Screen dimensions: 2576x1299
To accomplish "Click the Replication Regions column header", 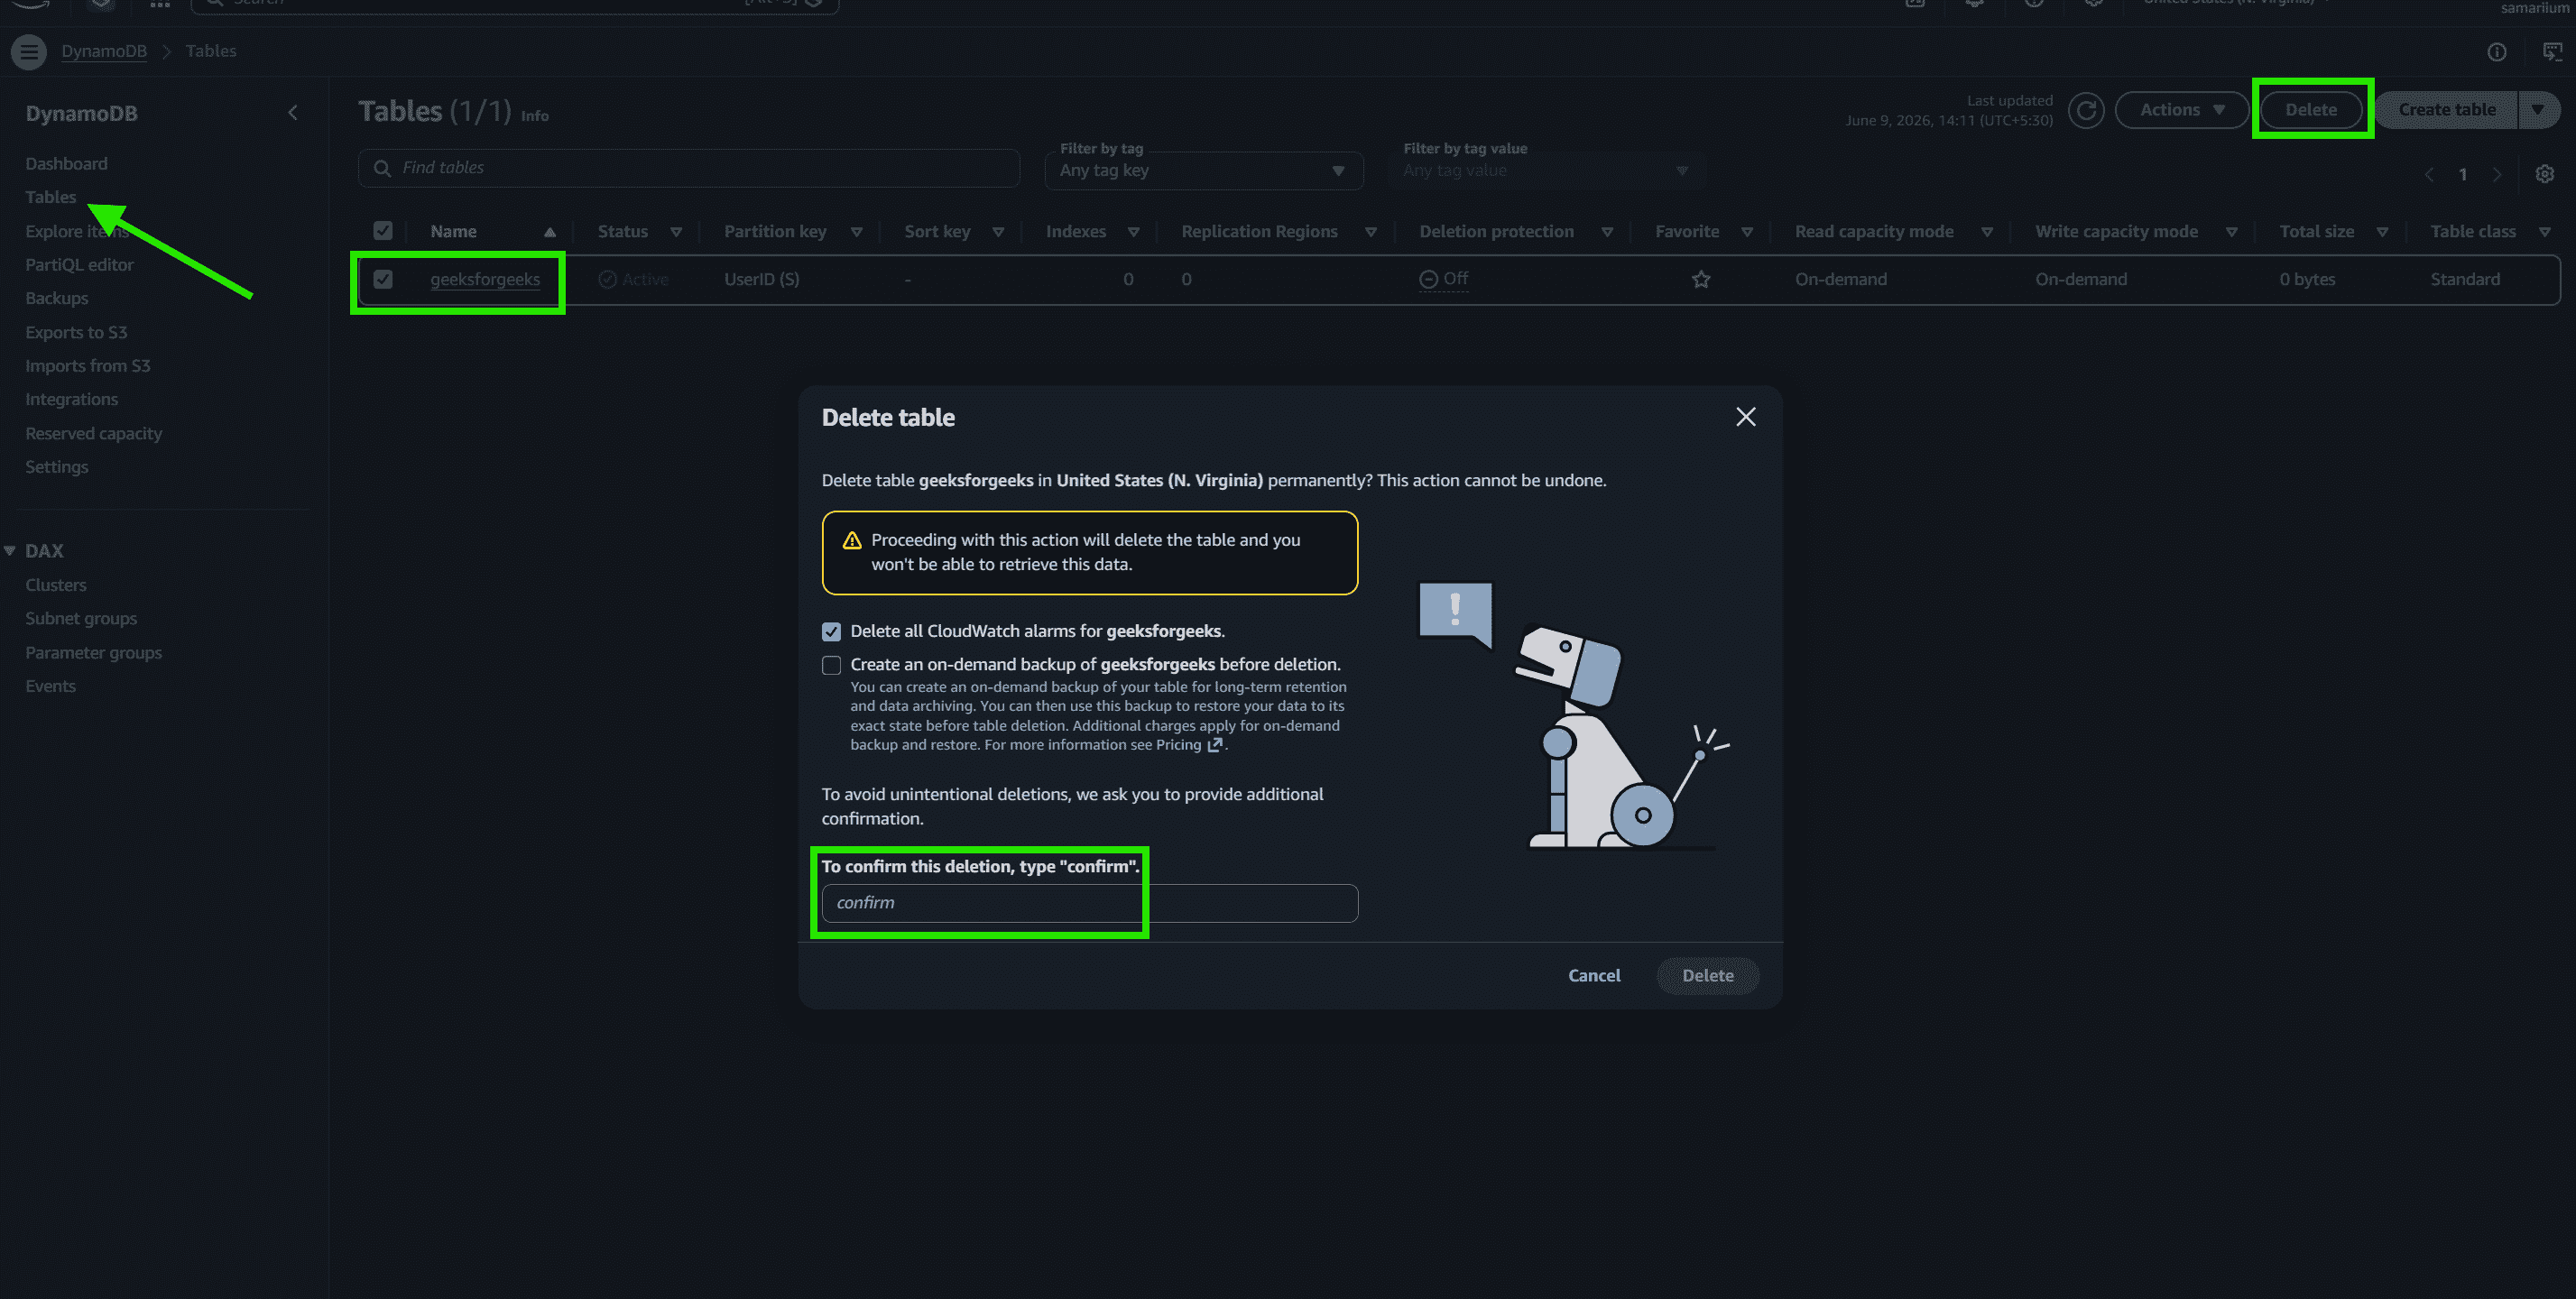I will 1259,232.
